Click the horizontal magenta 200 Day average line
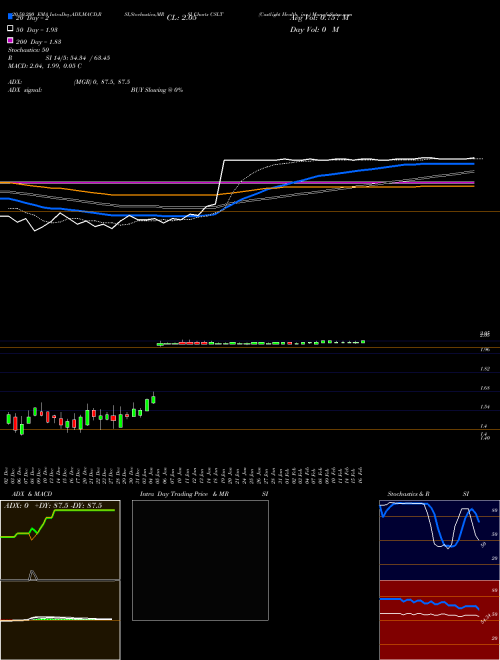Viewport: 500px width, 660px height. (237, 183)
